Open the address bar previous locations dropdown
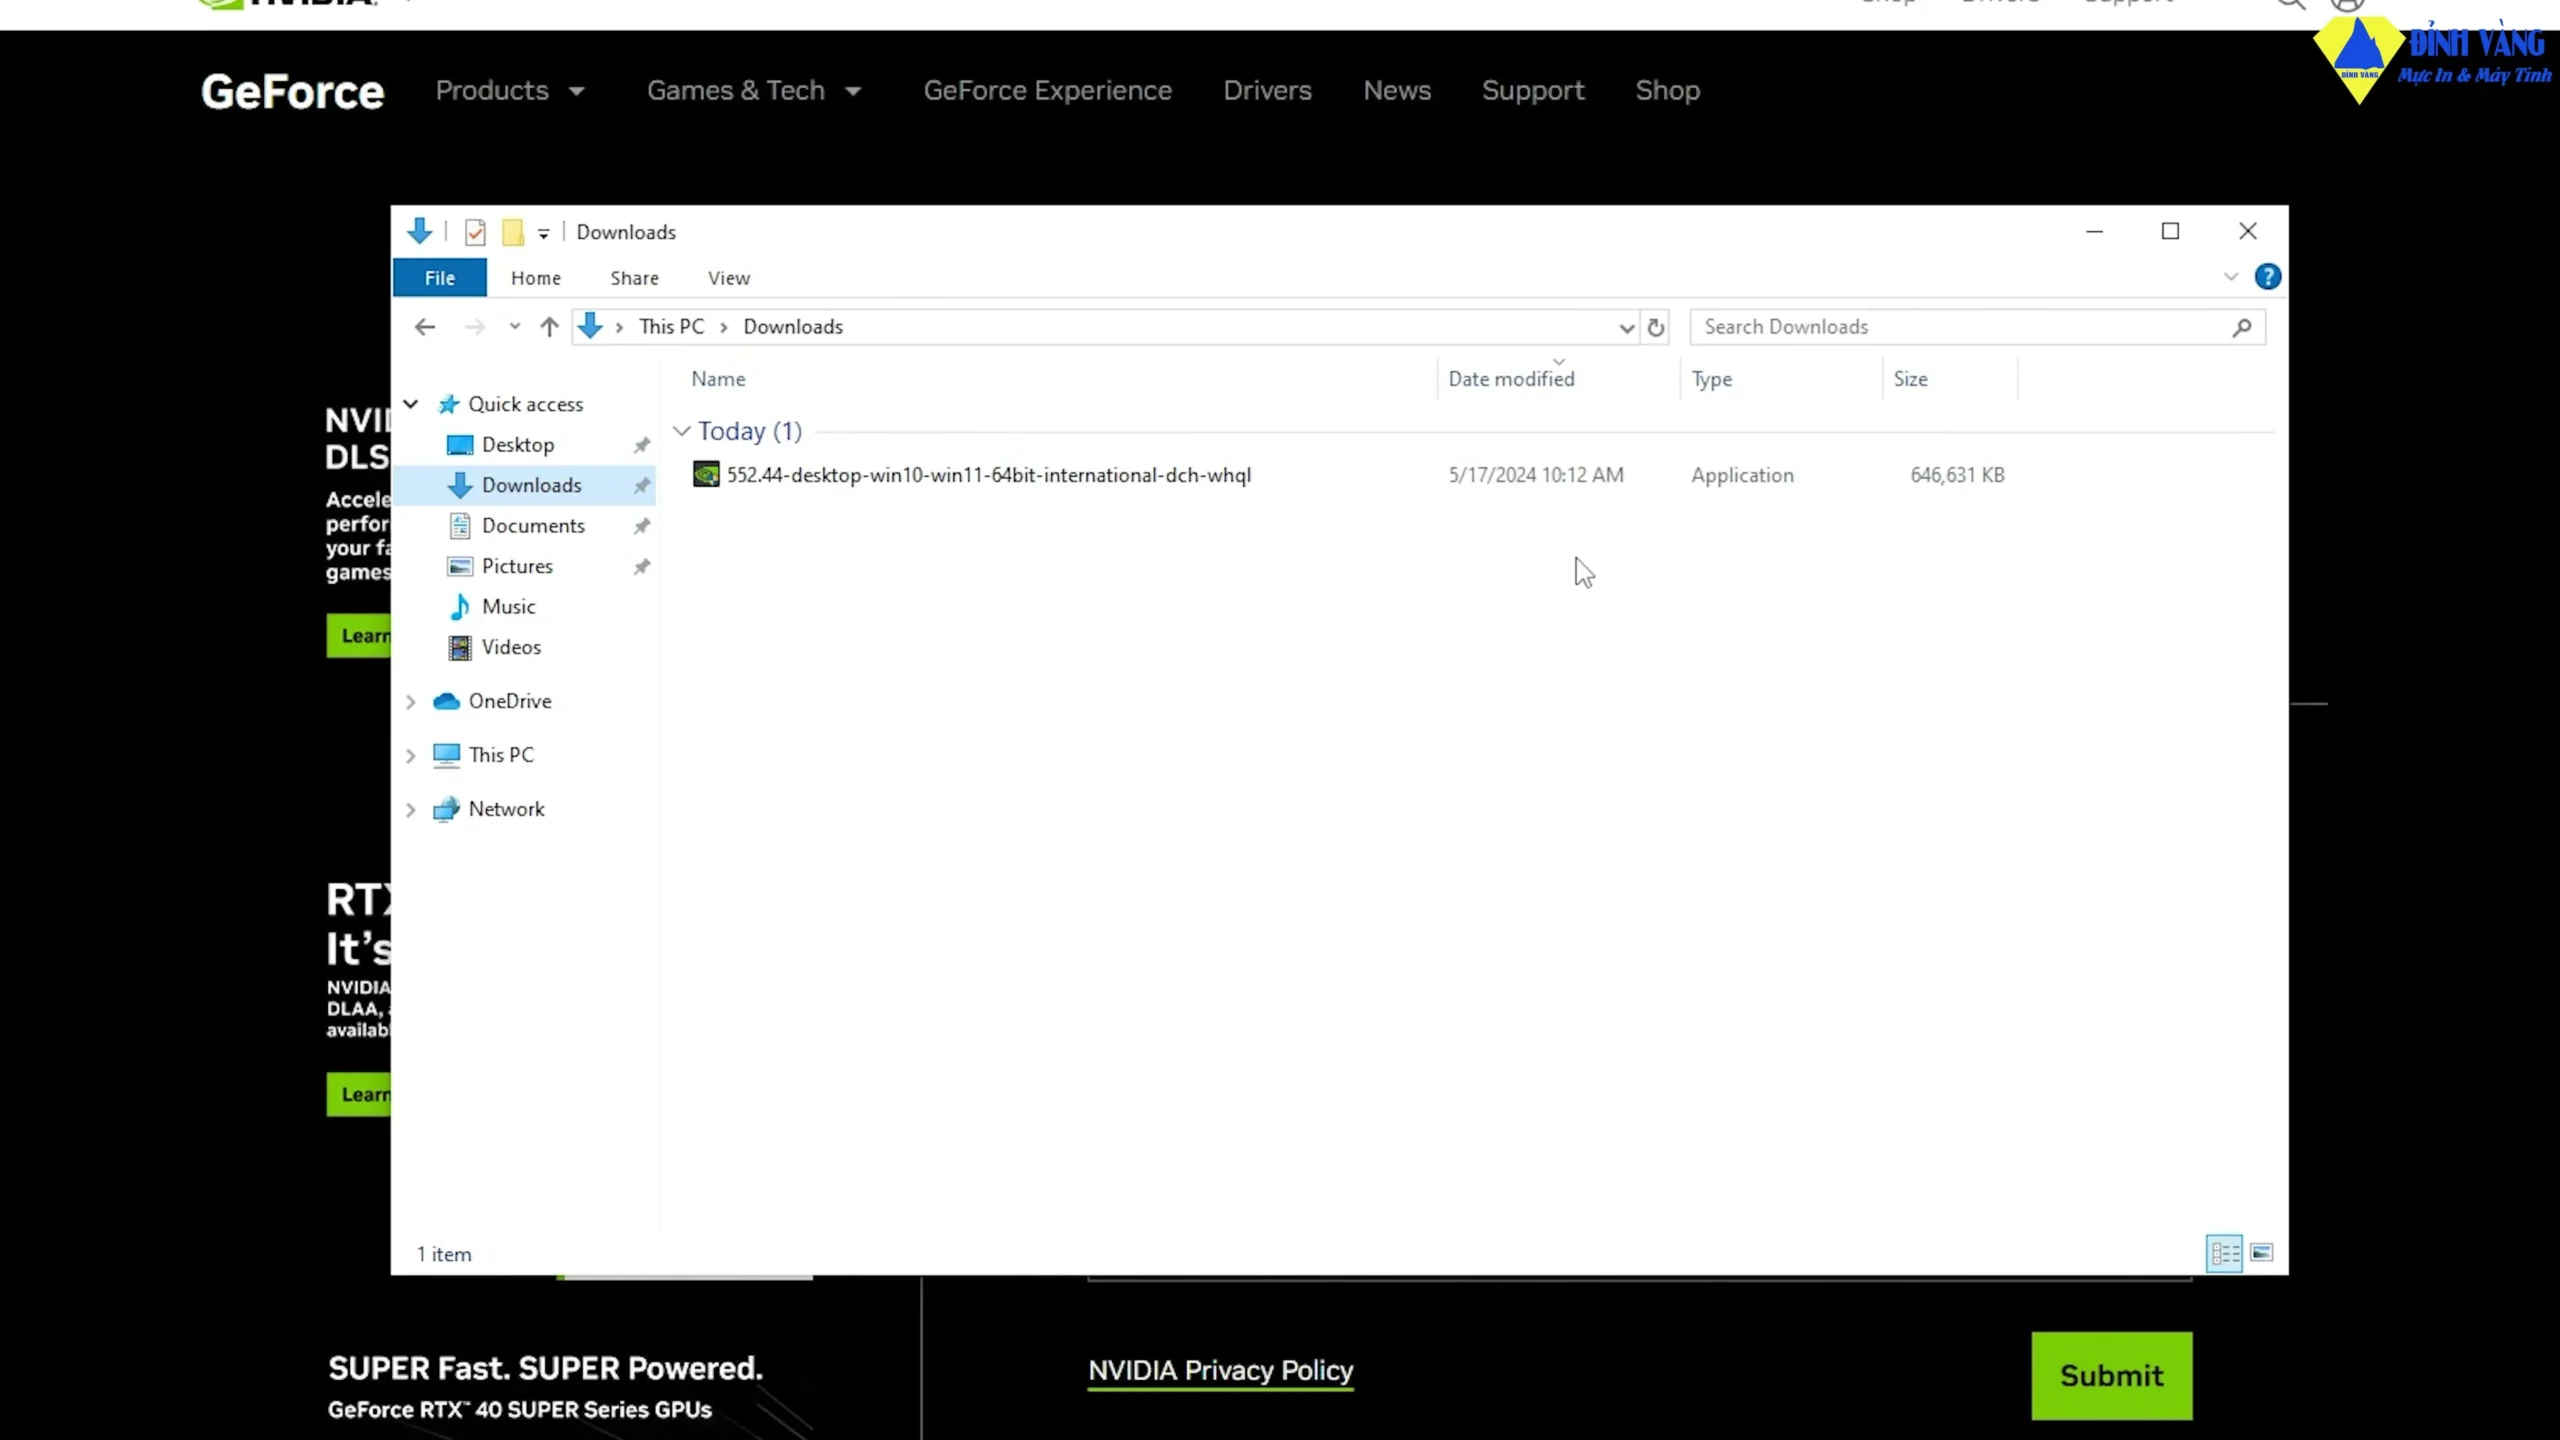This screenshot has height=1440, width=2560. pos(1627,328)
